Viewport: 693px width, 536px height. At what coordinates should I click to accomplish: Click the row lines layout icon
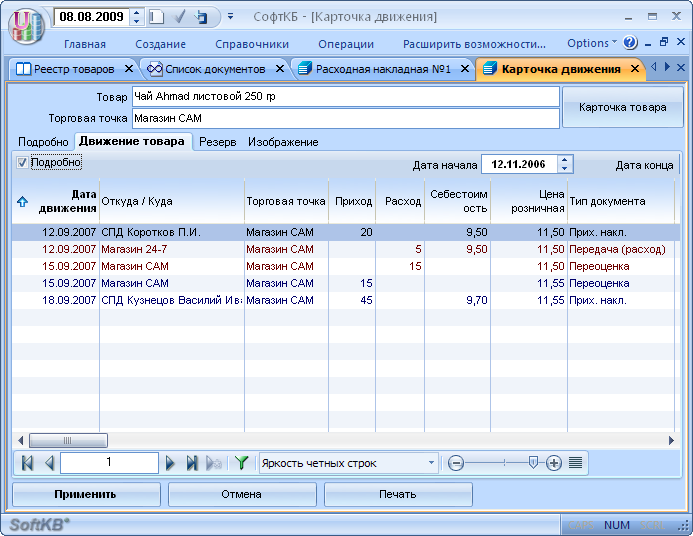[575, 463]
